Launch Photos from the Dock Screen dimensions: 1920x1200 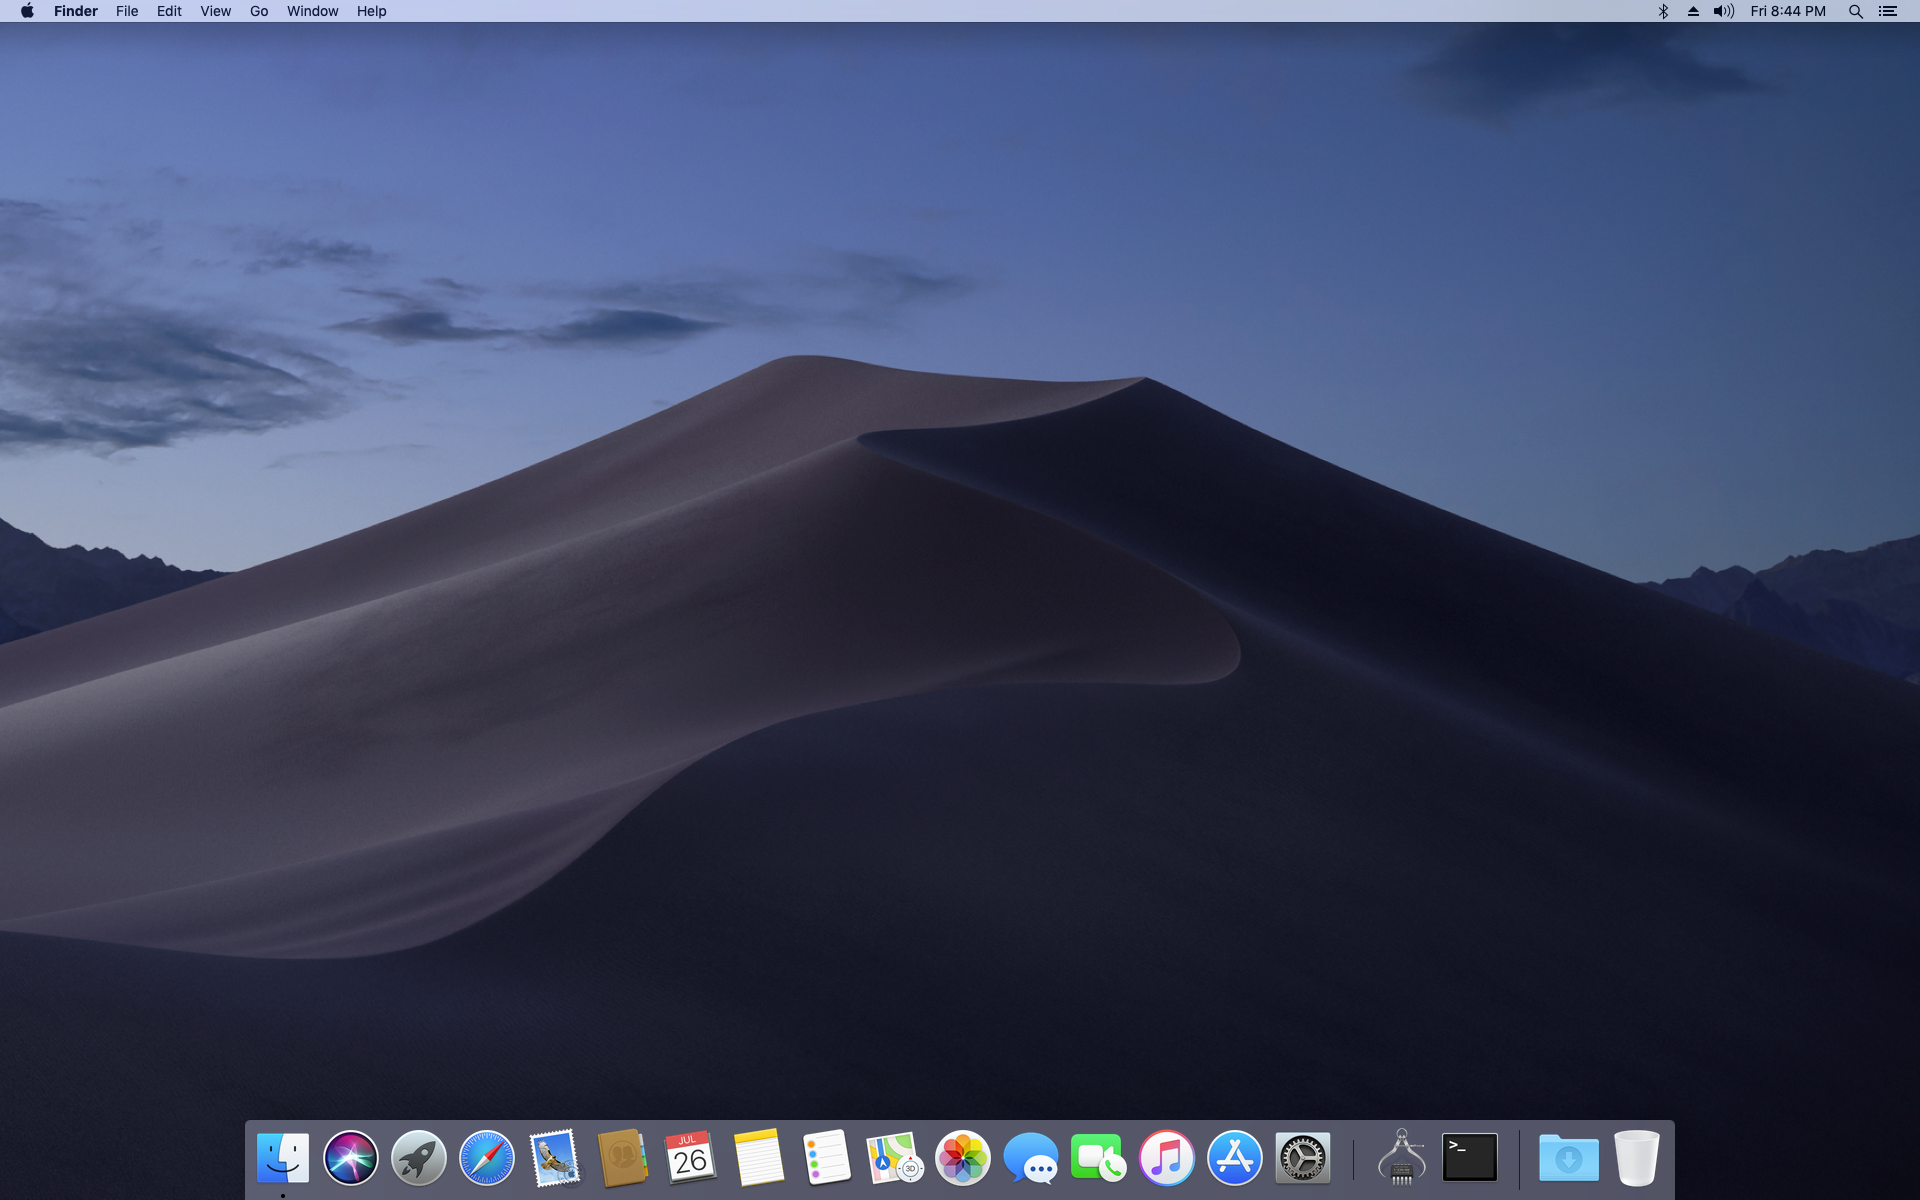962,1158
